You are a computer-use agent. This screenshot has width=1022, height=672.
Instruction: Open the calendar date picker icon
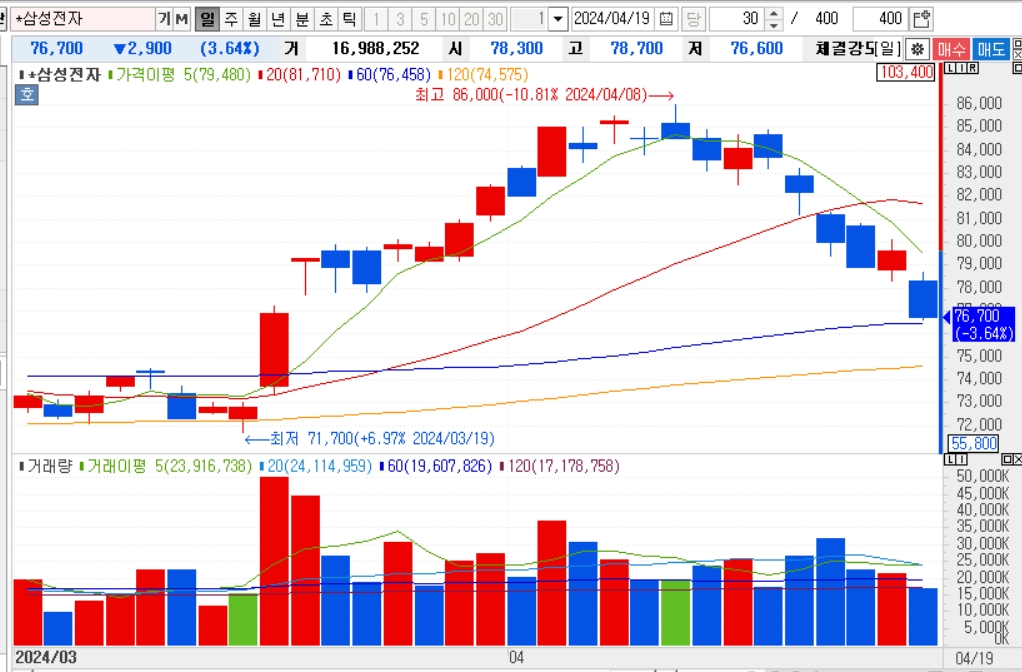pos(665,19)
